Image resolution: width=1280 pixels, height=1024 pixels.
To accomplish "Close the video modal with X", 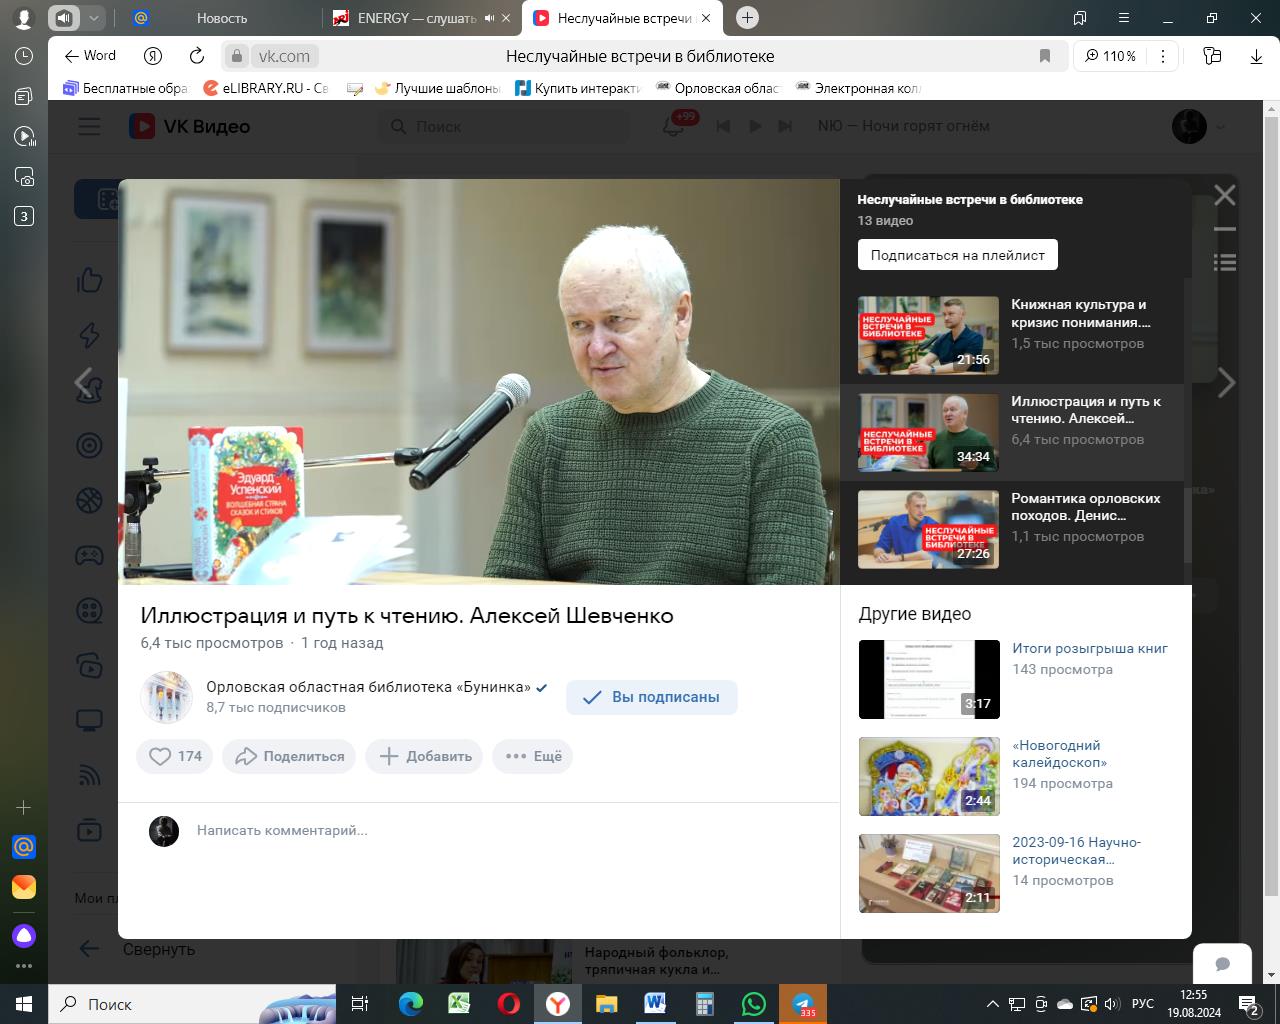I will [1224, 196].
